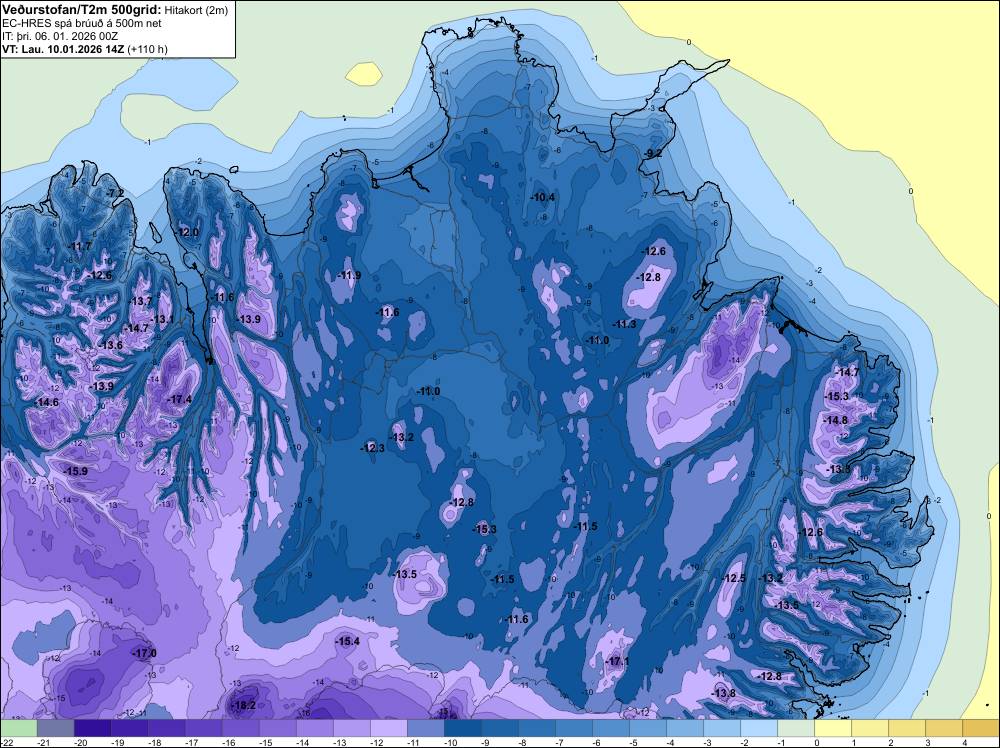Screen dimensions: 1000x748
Task: Pick the legend swatch labeled -5
Action: (647, 728)
